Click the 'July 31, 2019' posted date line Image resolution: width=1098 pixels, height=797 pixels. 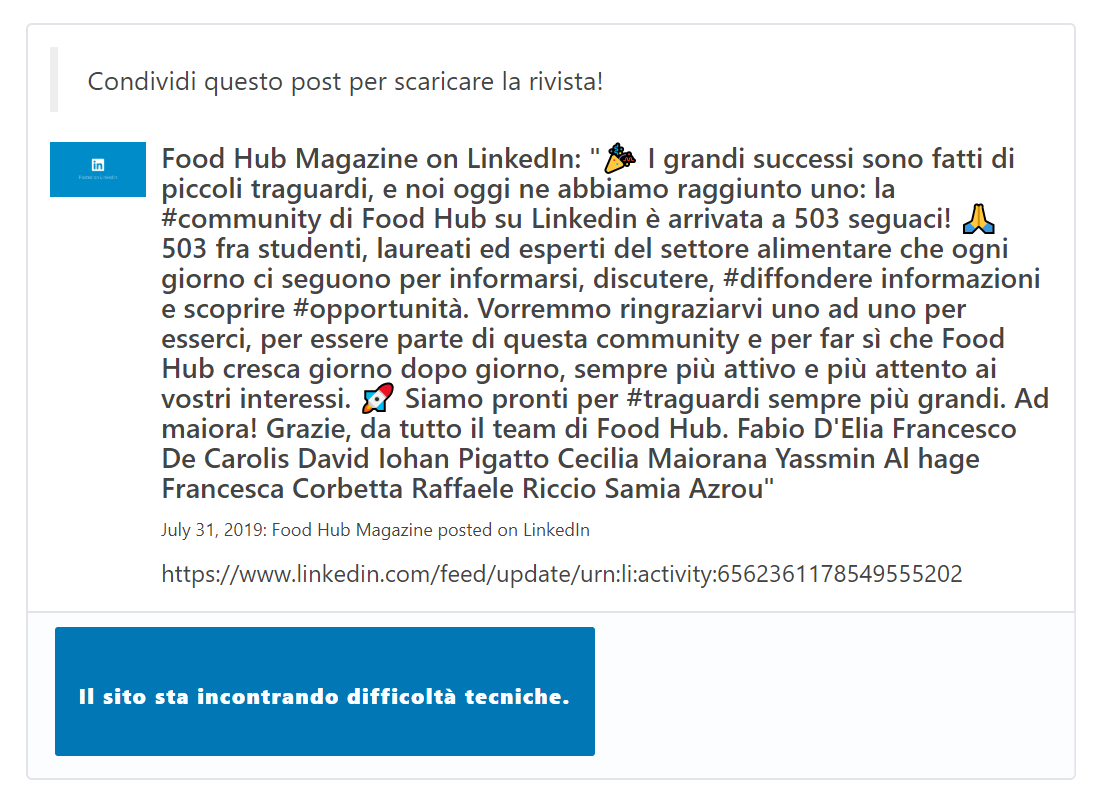[375, 529]
